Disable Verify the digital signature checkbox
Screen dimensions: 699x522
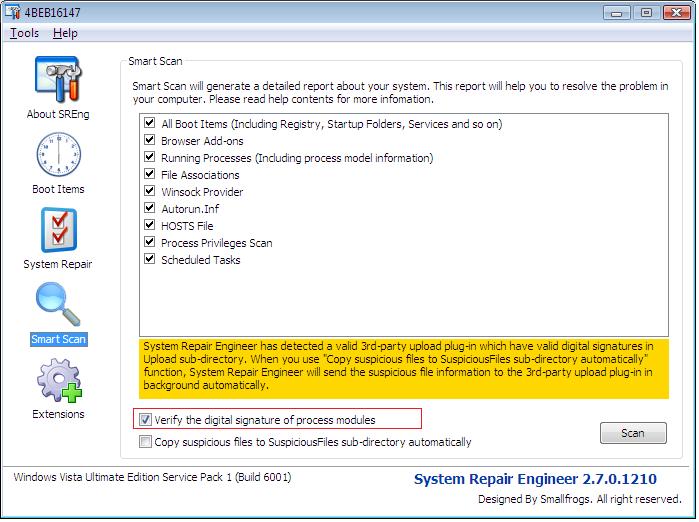tap(145, 420)
